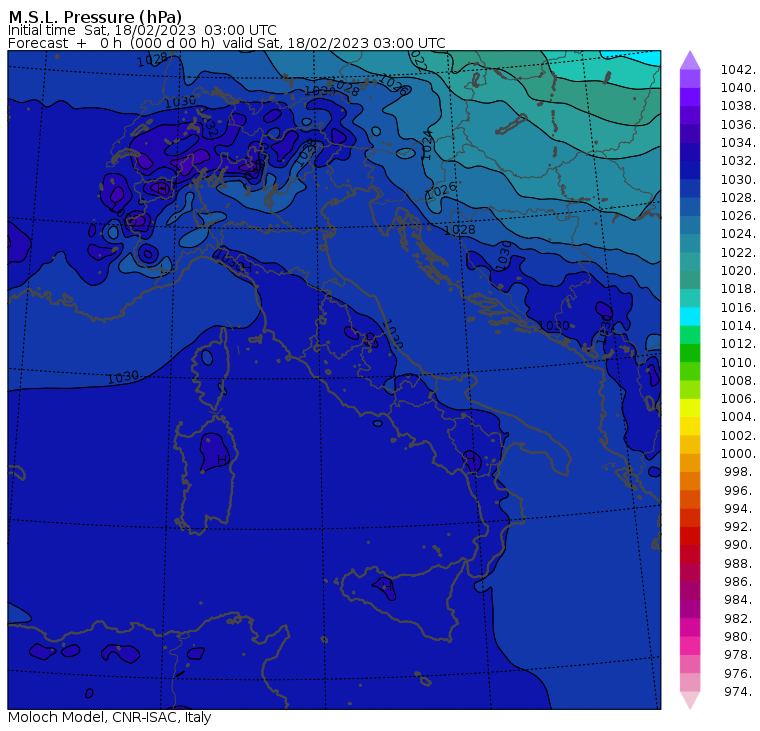760x731 pixels.
Task: Click the Initial time line of text
Action: [x=142, y=30]
